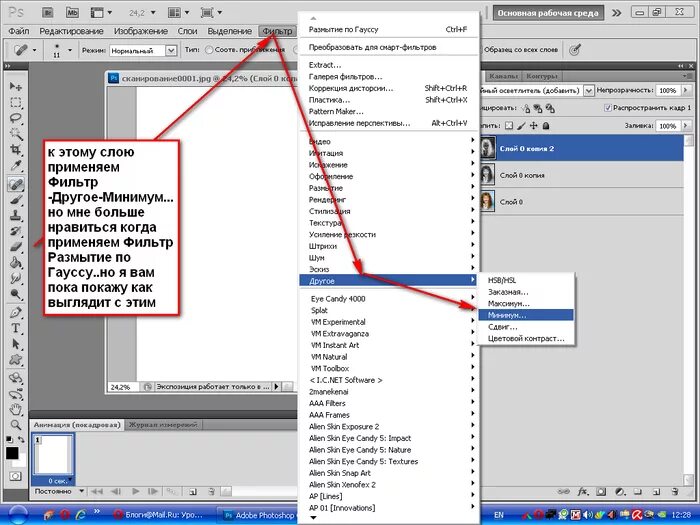Select the Paint Bucket tool

point(16,262)
